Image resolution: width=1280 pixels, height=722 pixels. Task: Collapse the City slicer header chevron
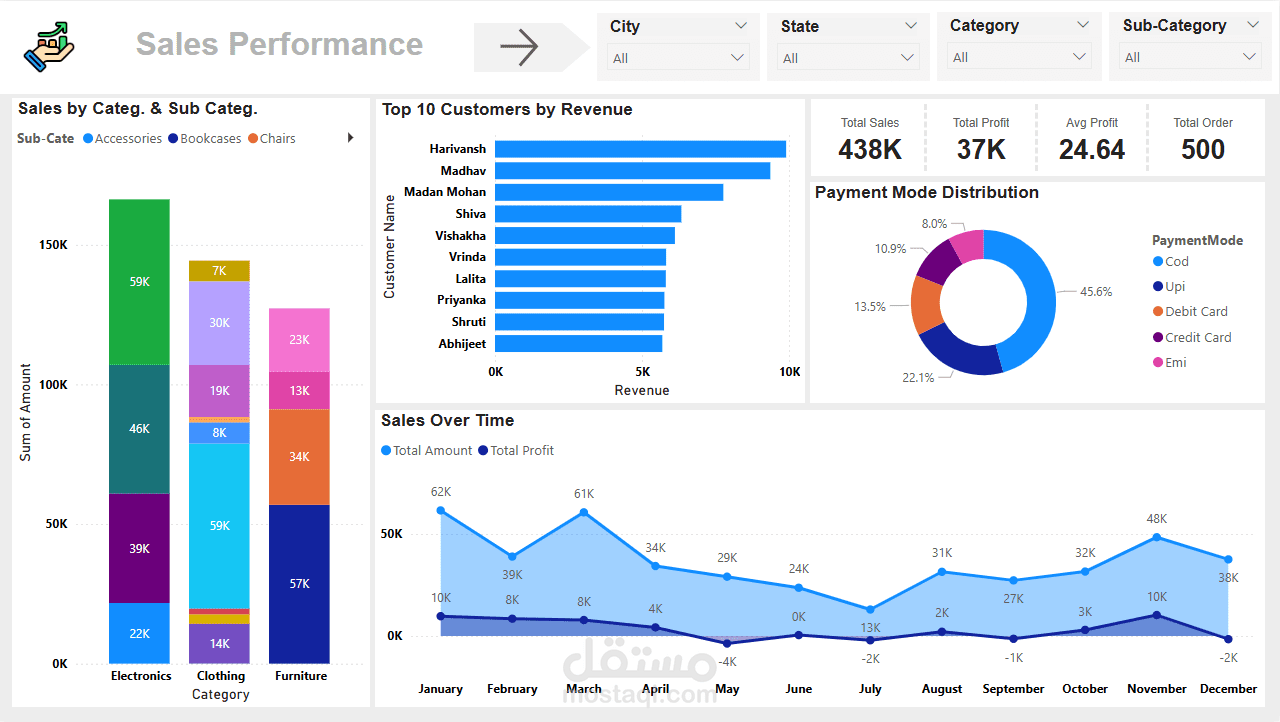point(741,26)
